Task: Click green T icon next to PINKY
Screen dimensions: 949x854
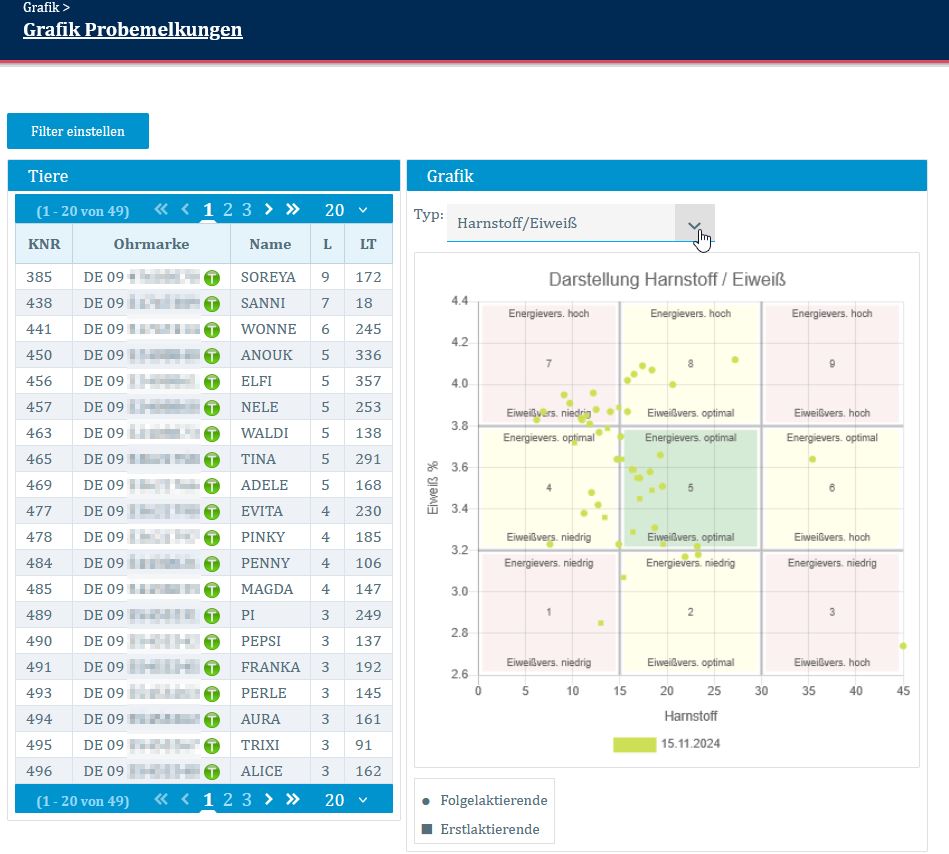Action: pyautogui.click(x=212, y=537)
